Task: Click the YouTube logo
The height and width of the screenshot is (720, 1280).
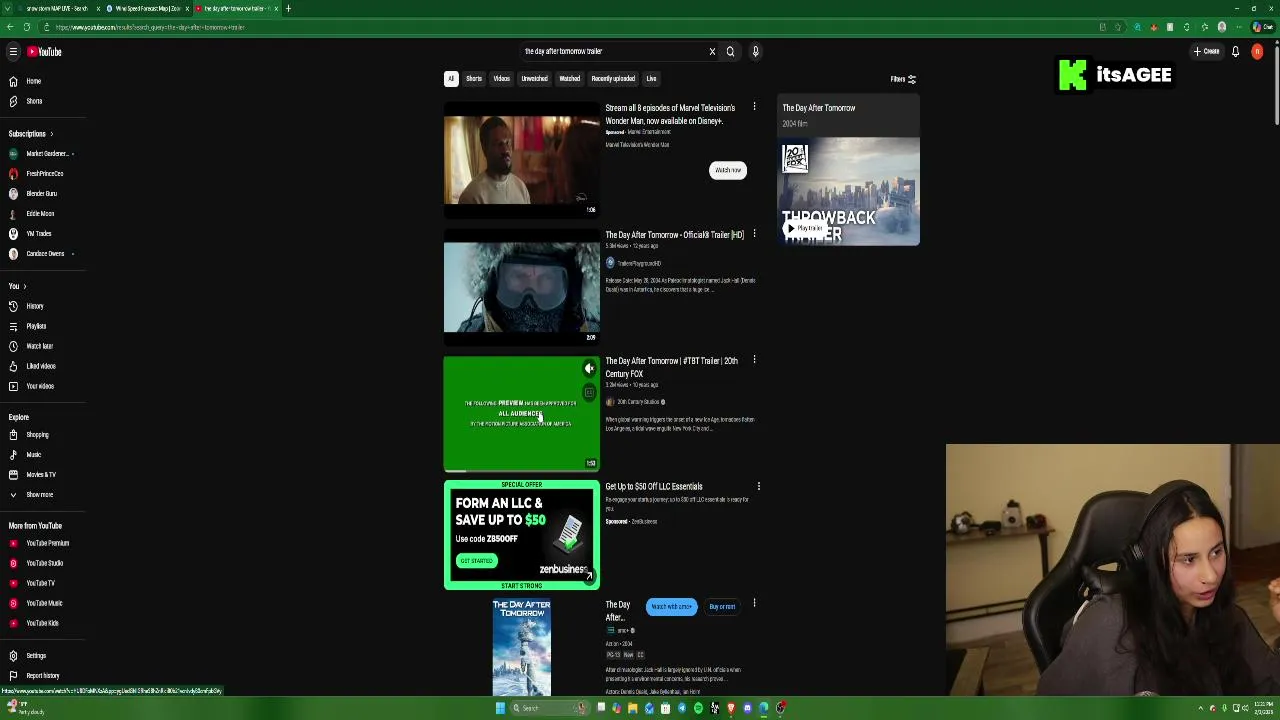Action: [44, 52]
